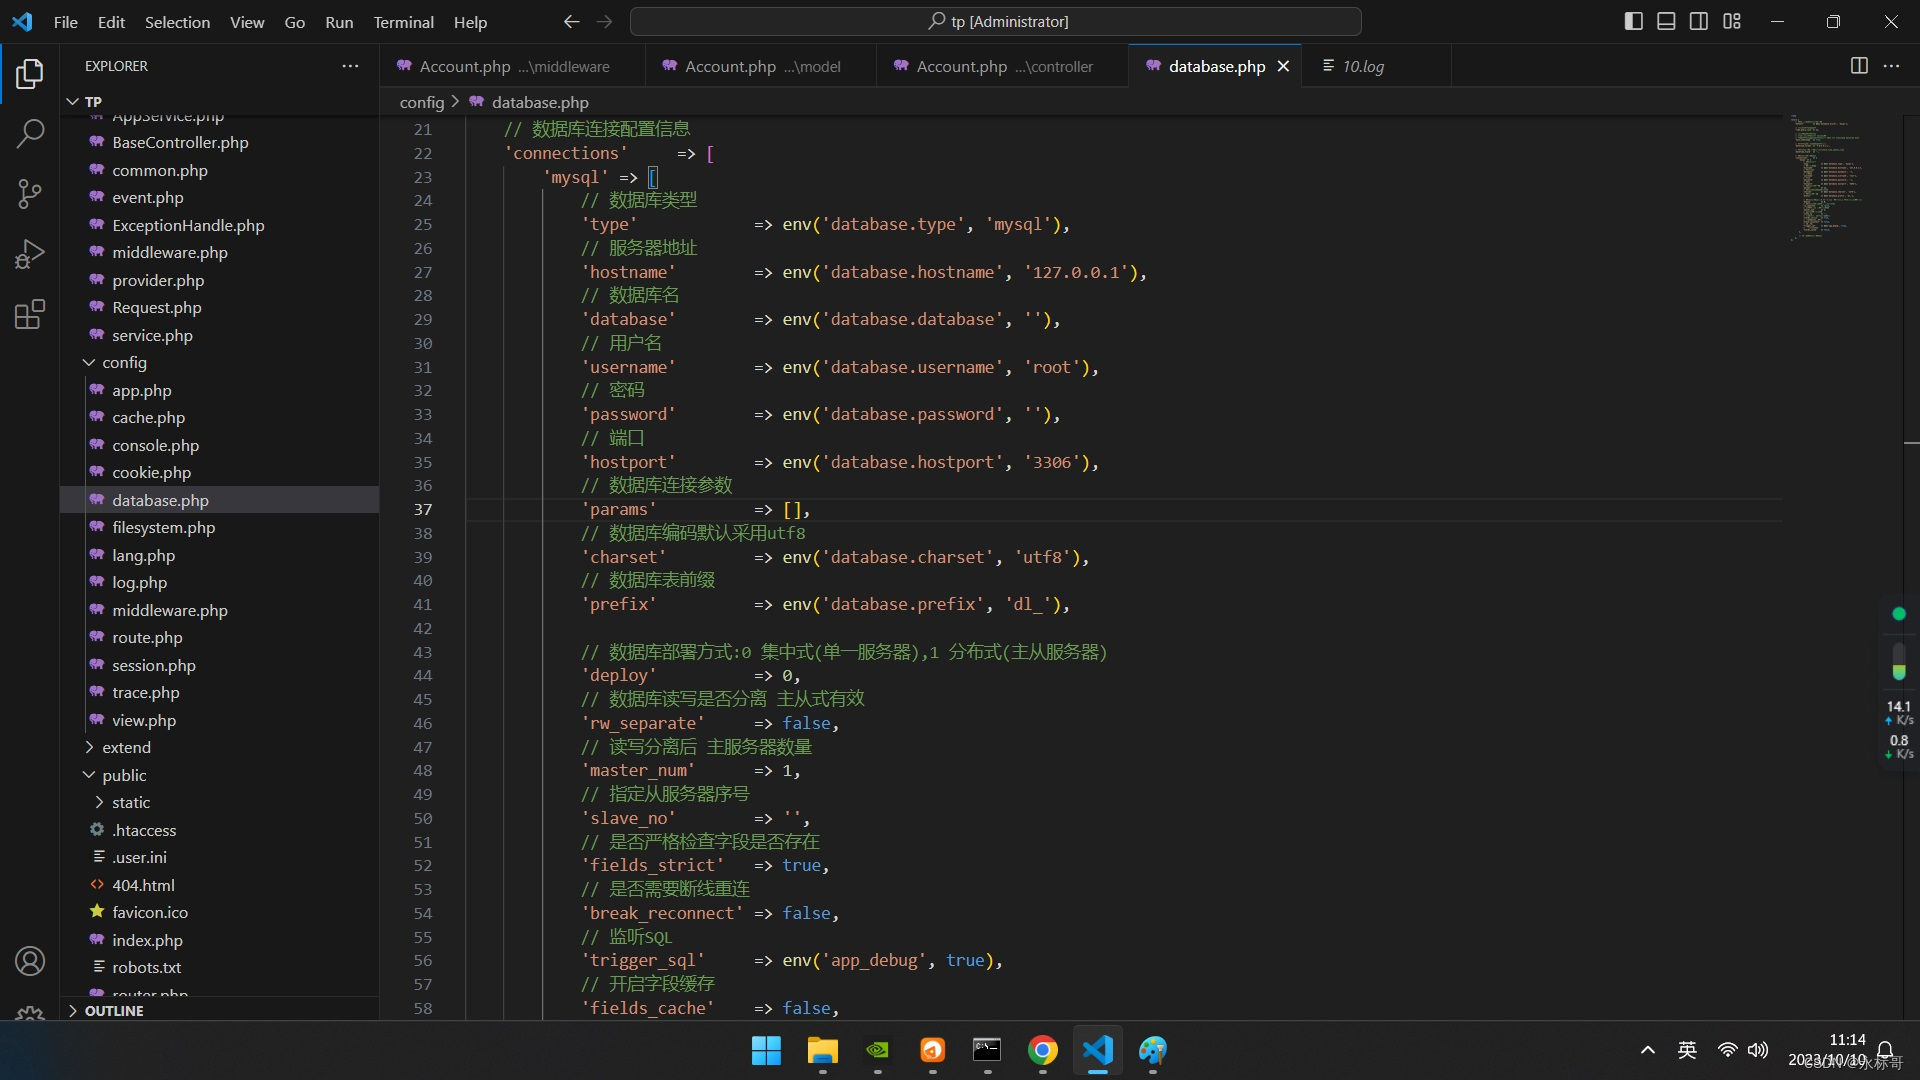1920x1080 pixels.
Task: Open the Extensions view icon
Action: (x=30, y=314)
